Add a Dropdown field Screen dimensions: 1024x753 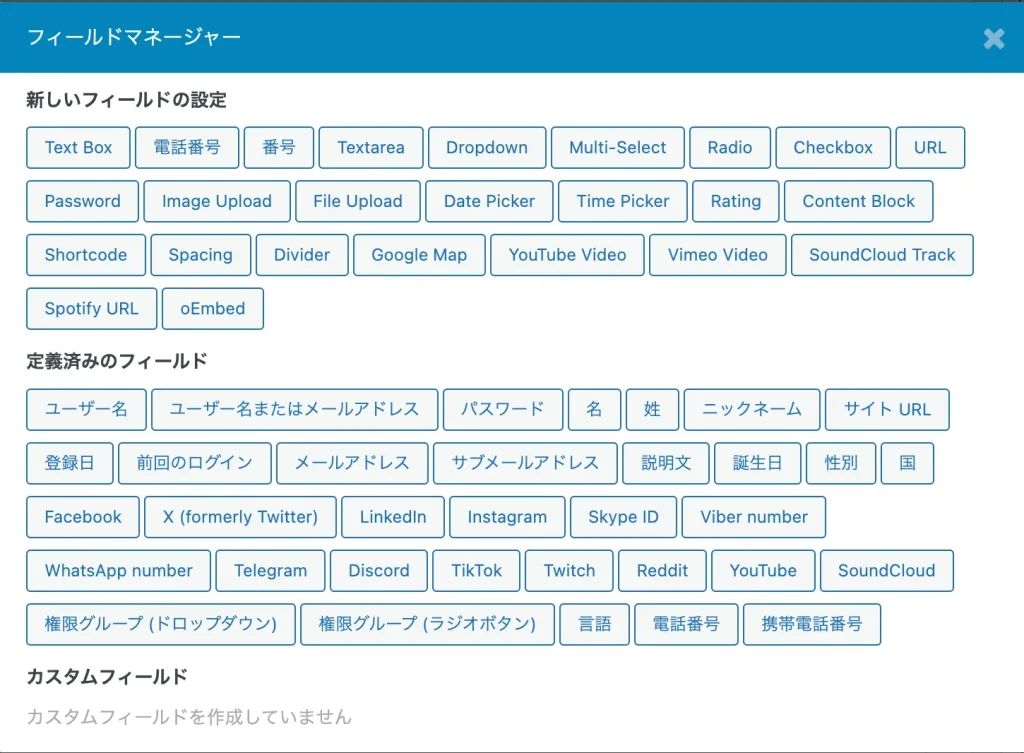coord(487,148)
